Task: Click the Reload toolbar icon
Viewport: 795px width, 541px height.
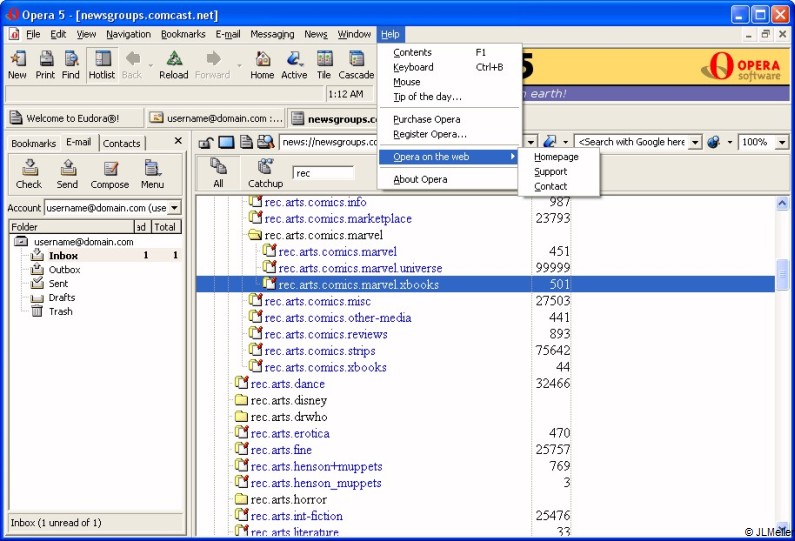Action: [173, 65]
